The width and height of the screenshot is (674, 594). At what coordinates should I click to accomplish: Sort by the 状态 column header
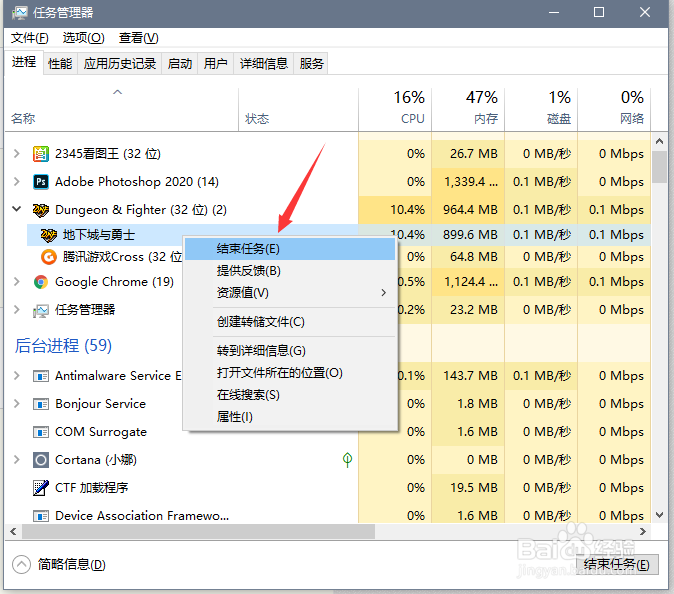pos(298,110)
